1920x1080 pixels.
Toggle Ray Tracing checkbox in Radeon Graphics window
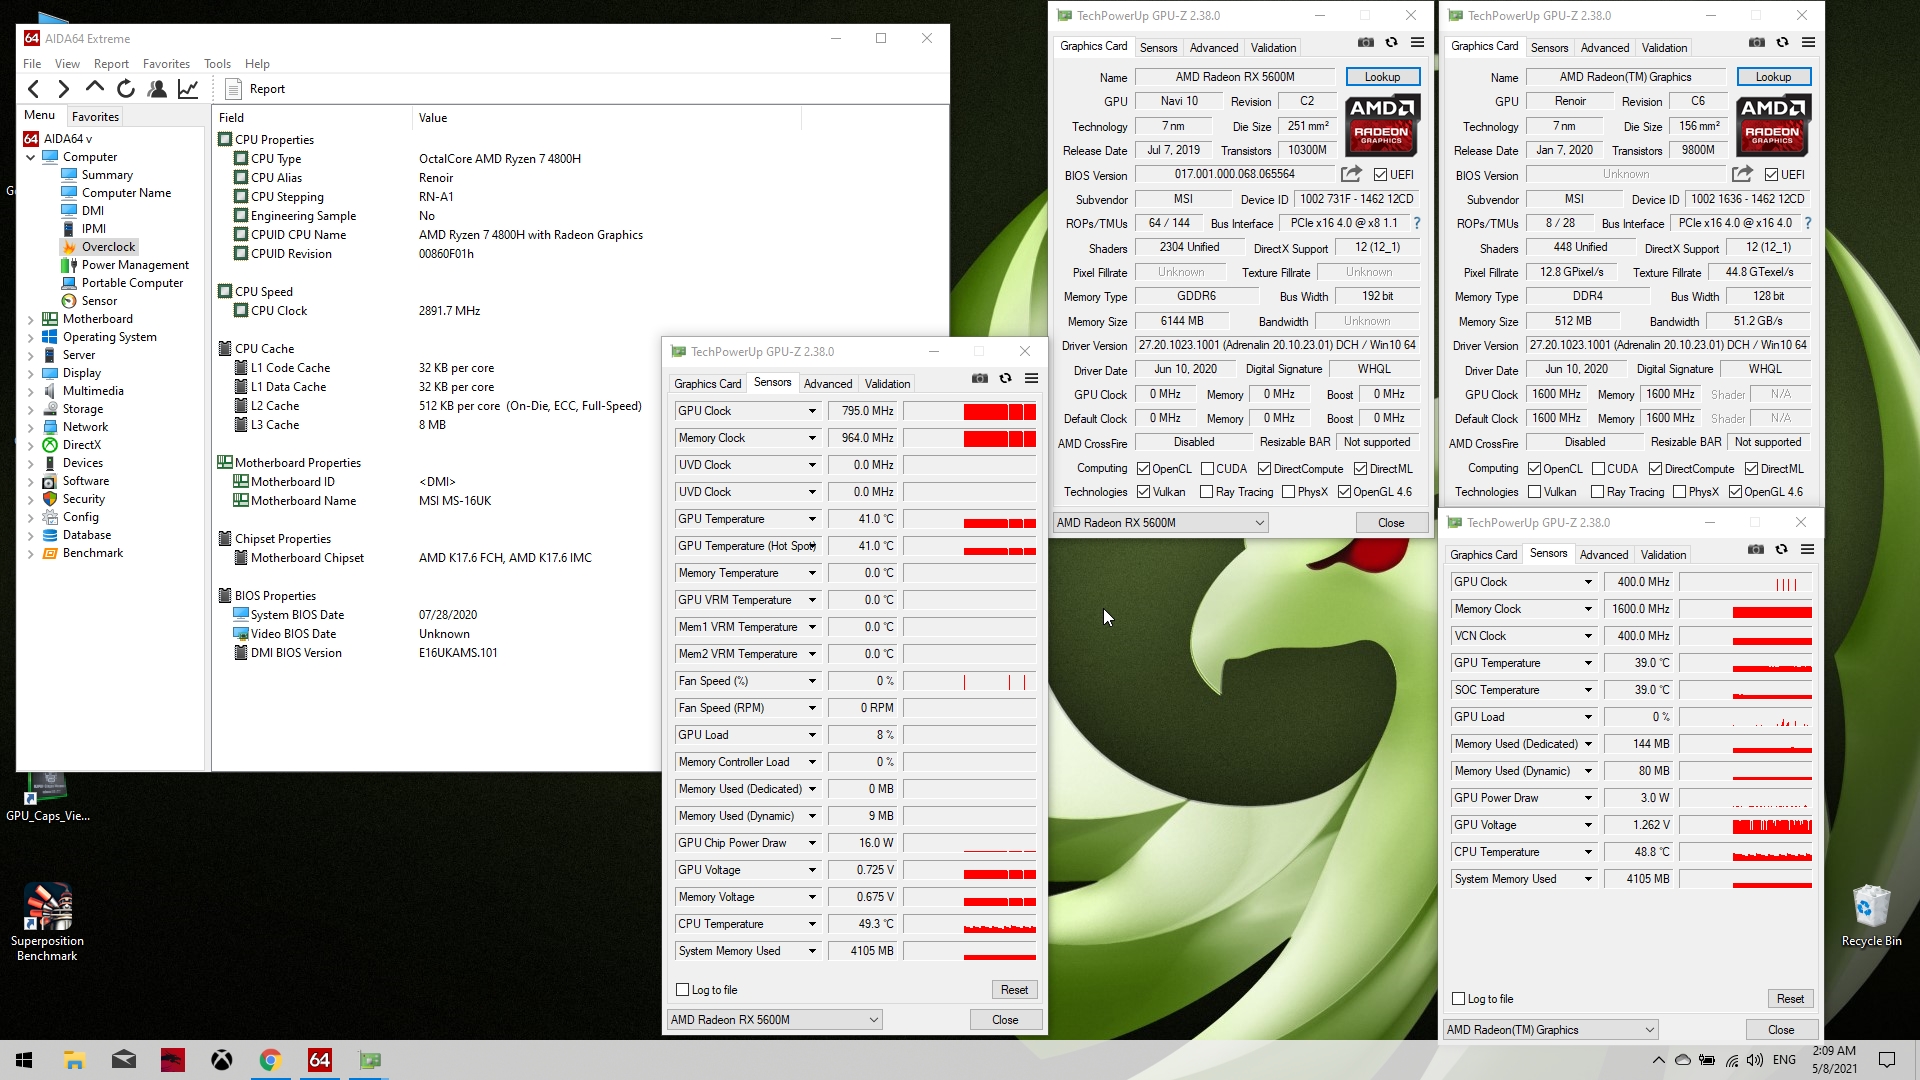click(1598, 492)
